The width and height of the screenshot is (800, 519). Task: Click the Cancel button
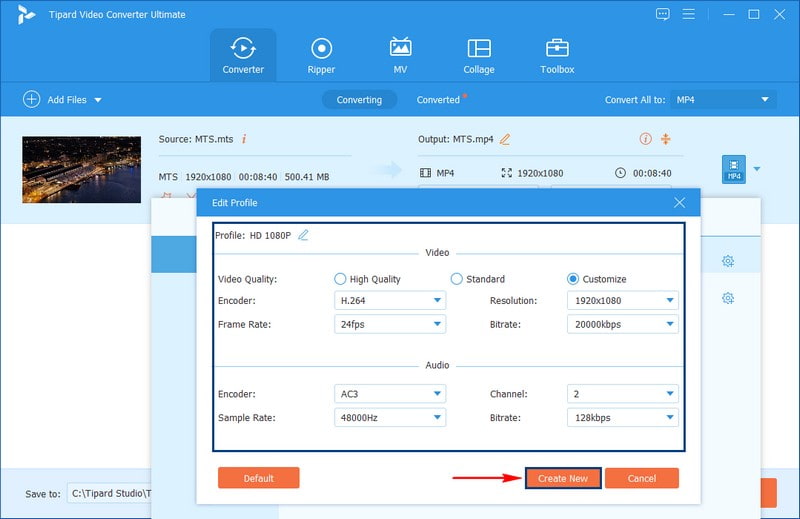[642, 478]
